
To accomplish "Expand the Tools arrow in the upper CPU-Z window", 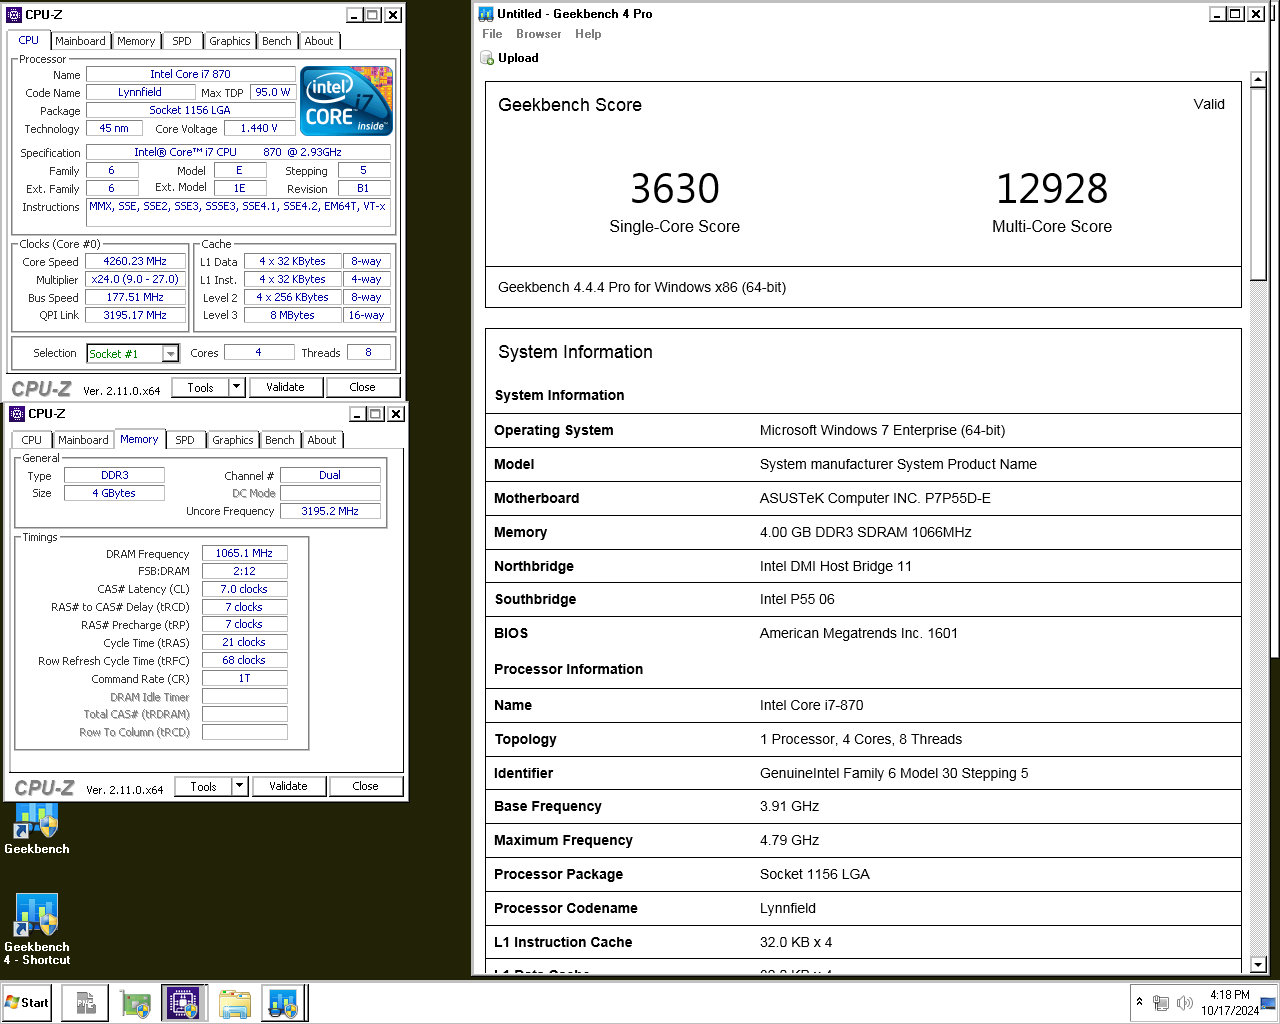I will [x=237, y=387].
